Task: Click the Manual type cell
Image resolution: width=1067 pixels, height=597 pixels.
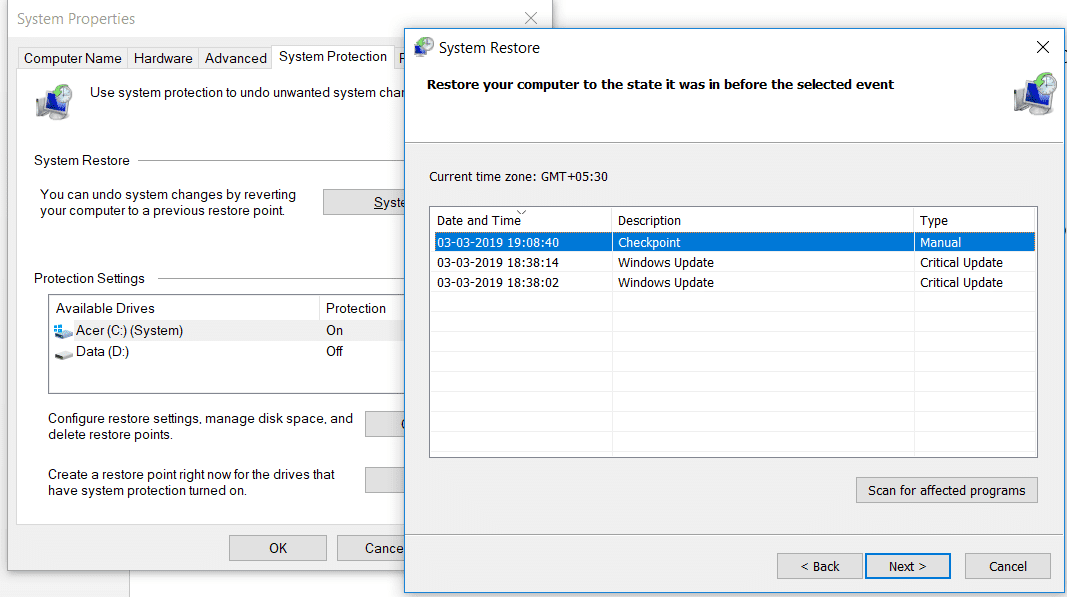Action: click(x=940, y=242)
